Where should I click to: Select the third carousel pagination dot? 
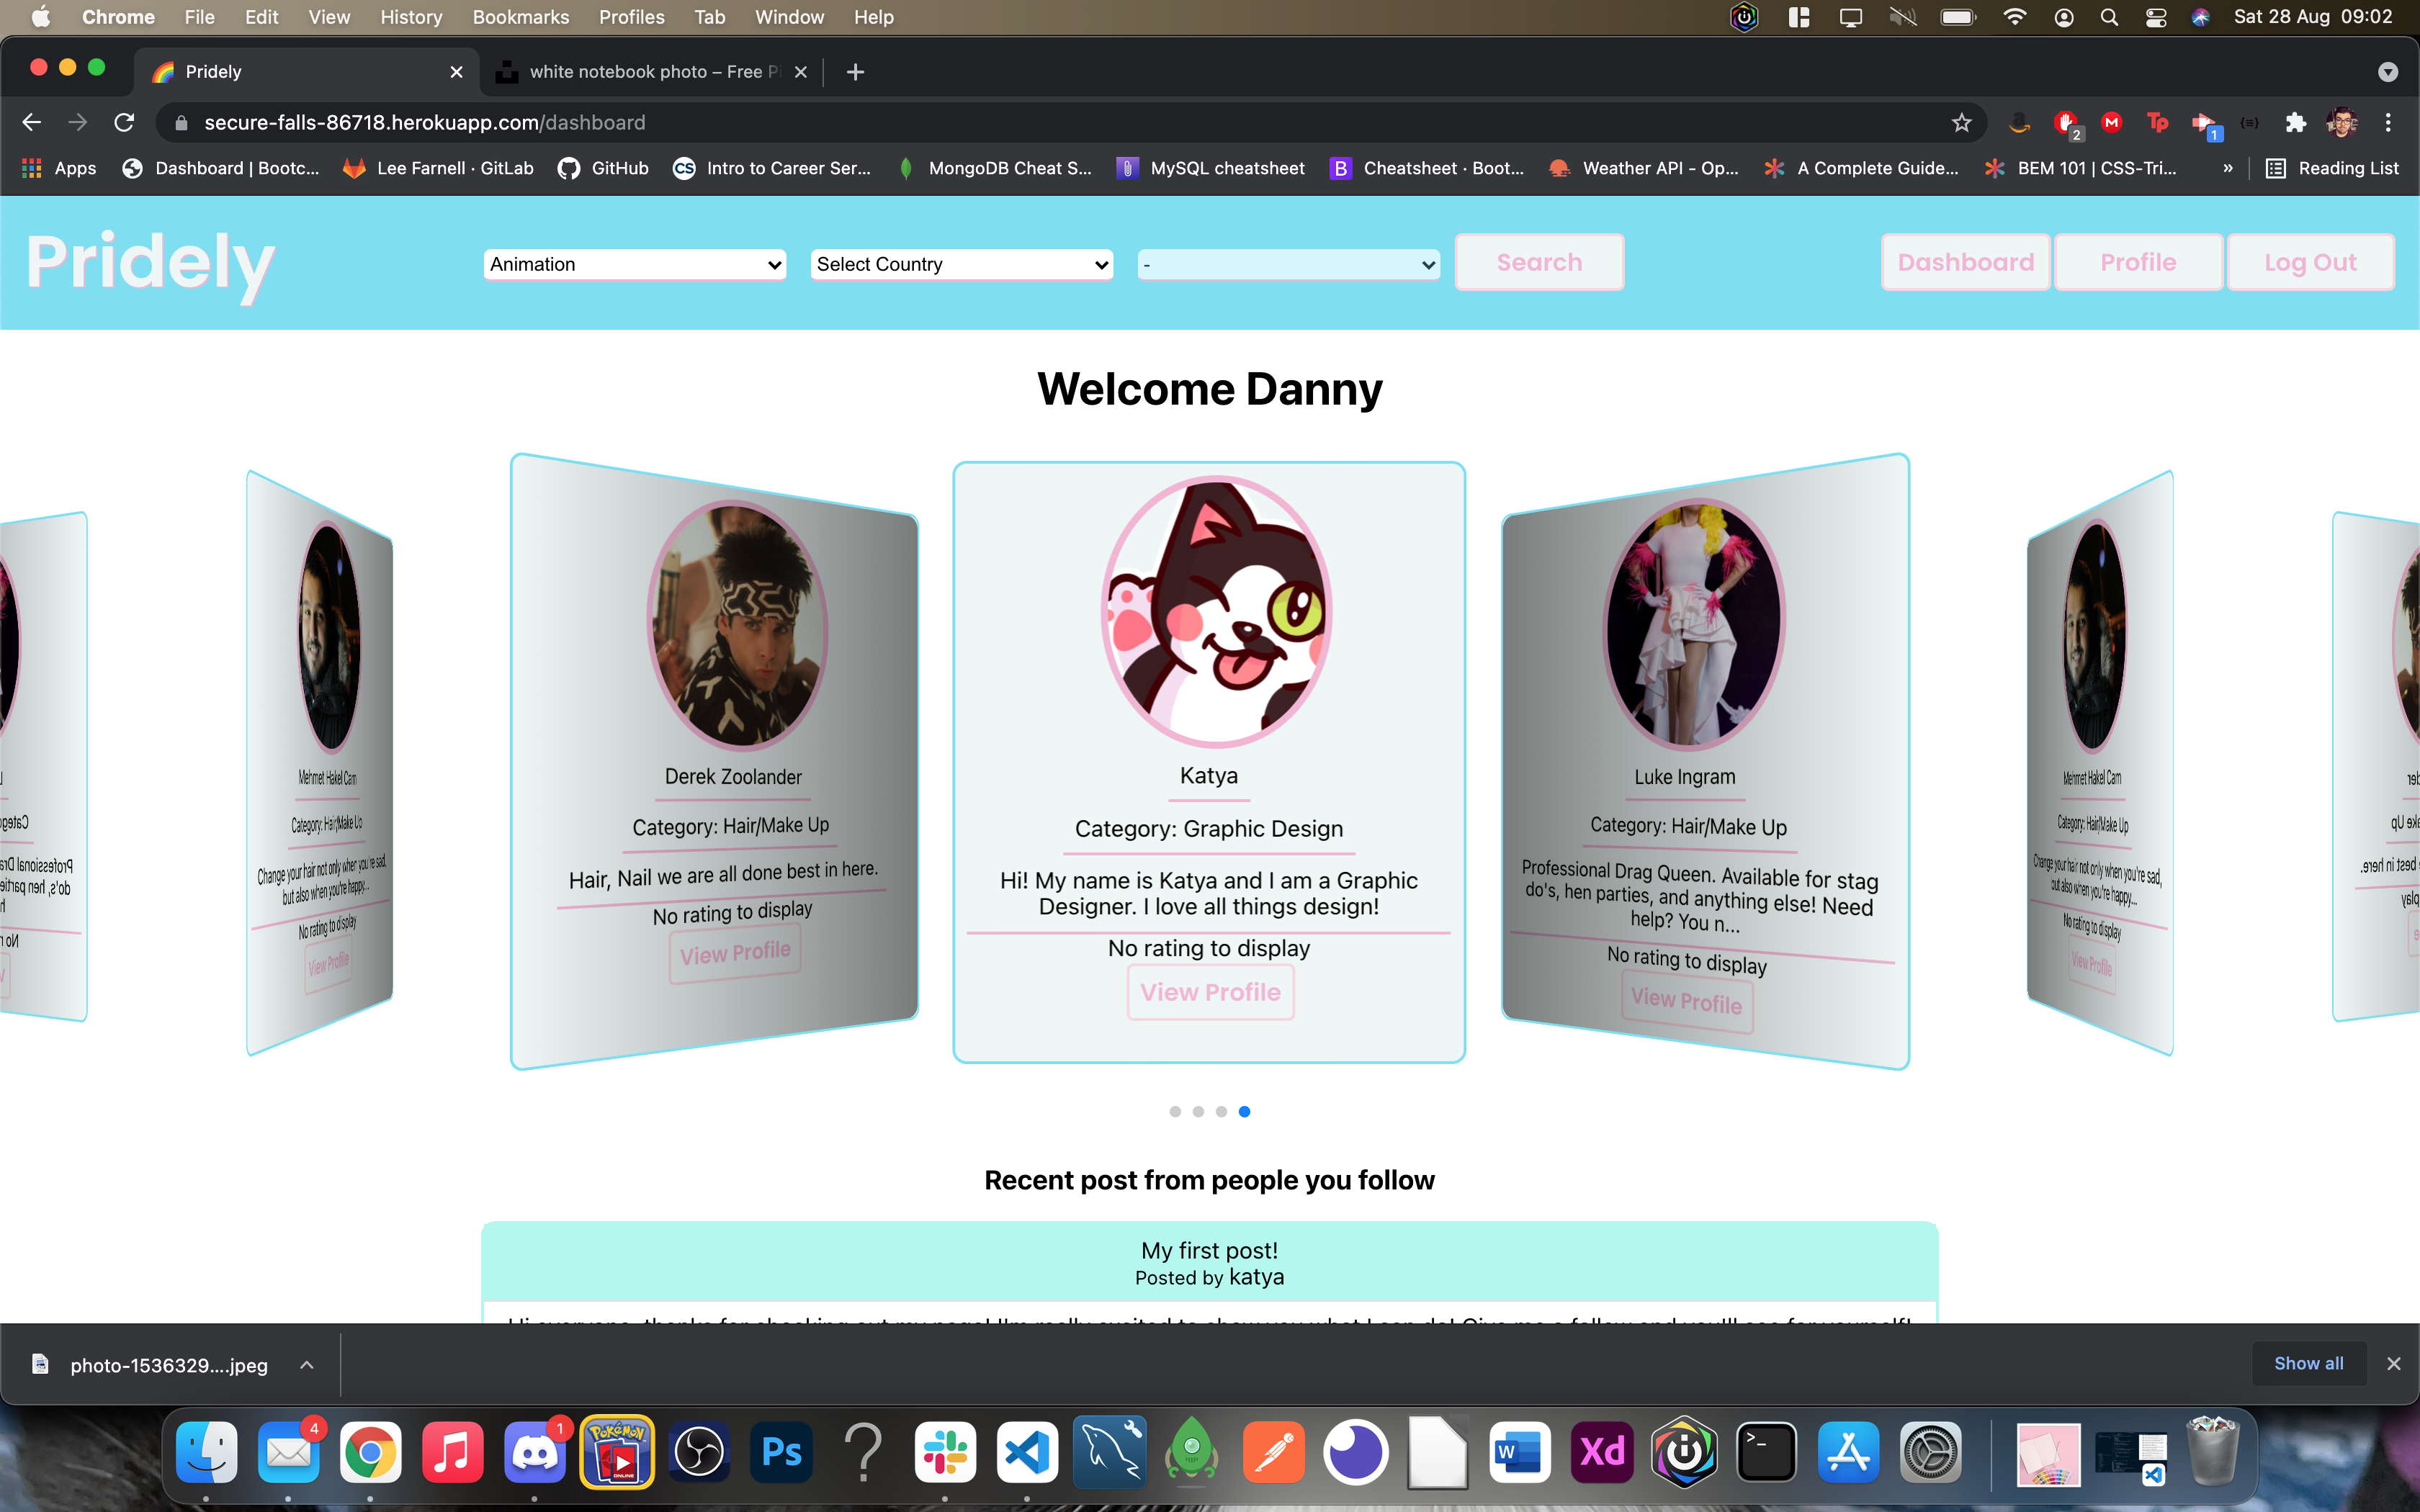1221,1111
